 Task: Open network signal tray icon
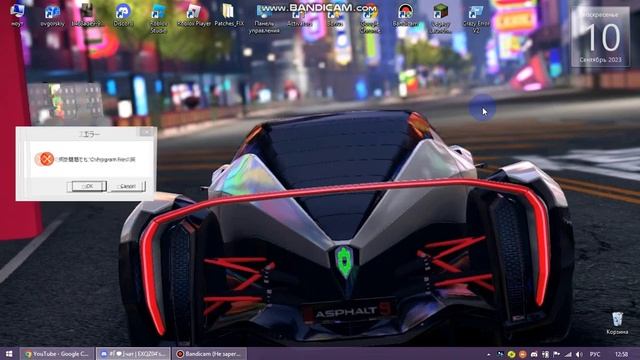[x=568, y=354]
